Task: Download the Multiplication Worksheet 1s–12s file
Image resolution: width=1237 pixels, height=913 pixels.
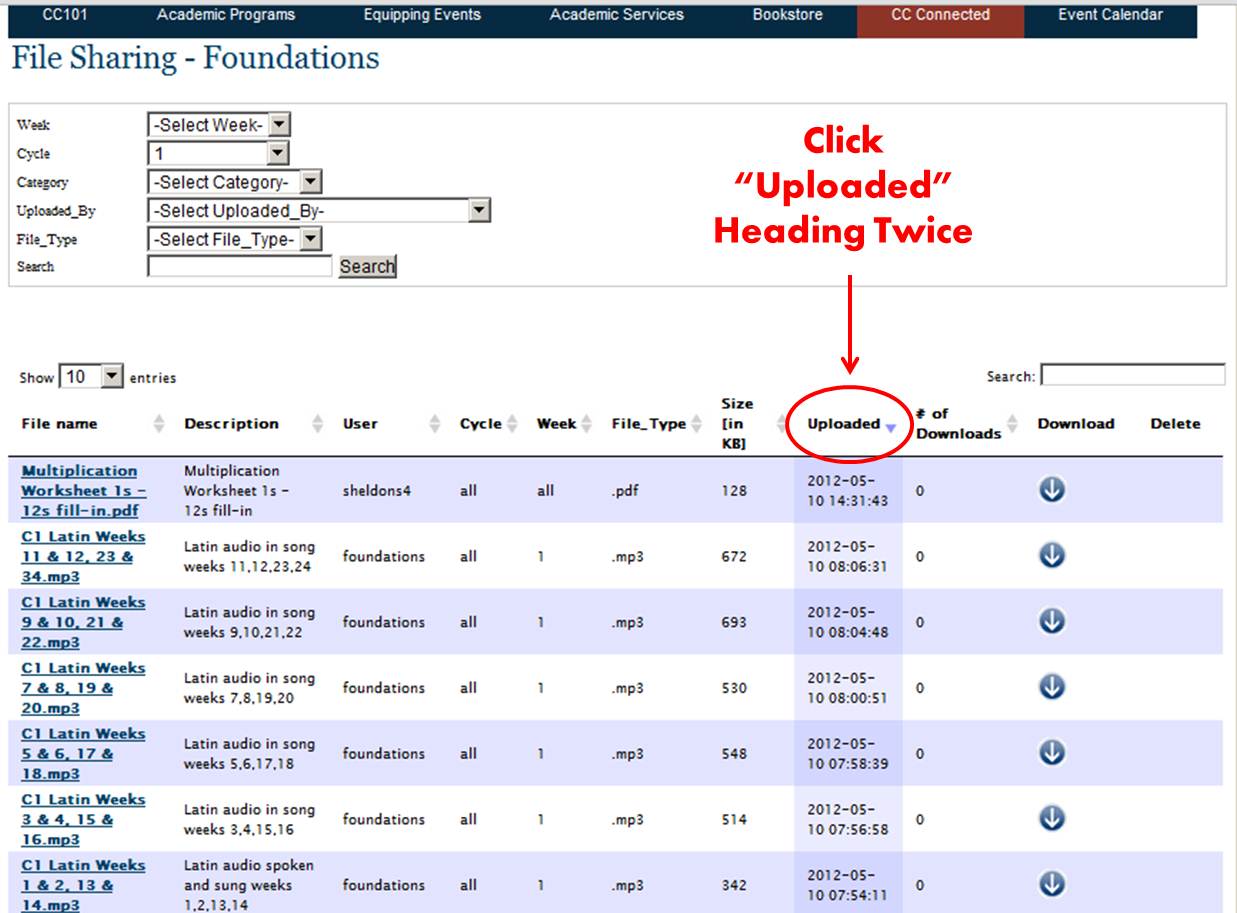Action: pos(1052,490)
